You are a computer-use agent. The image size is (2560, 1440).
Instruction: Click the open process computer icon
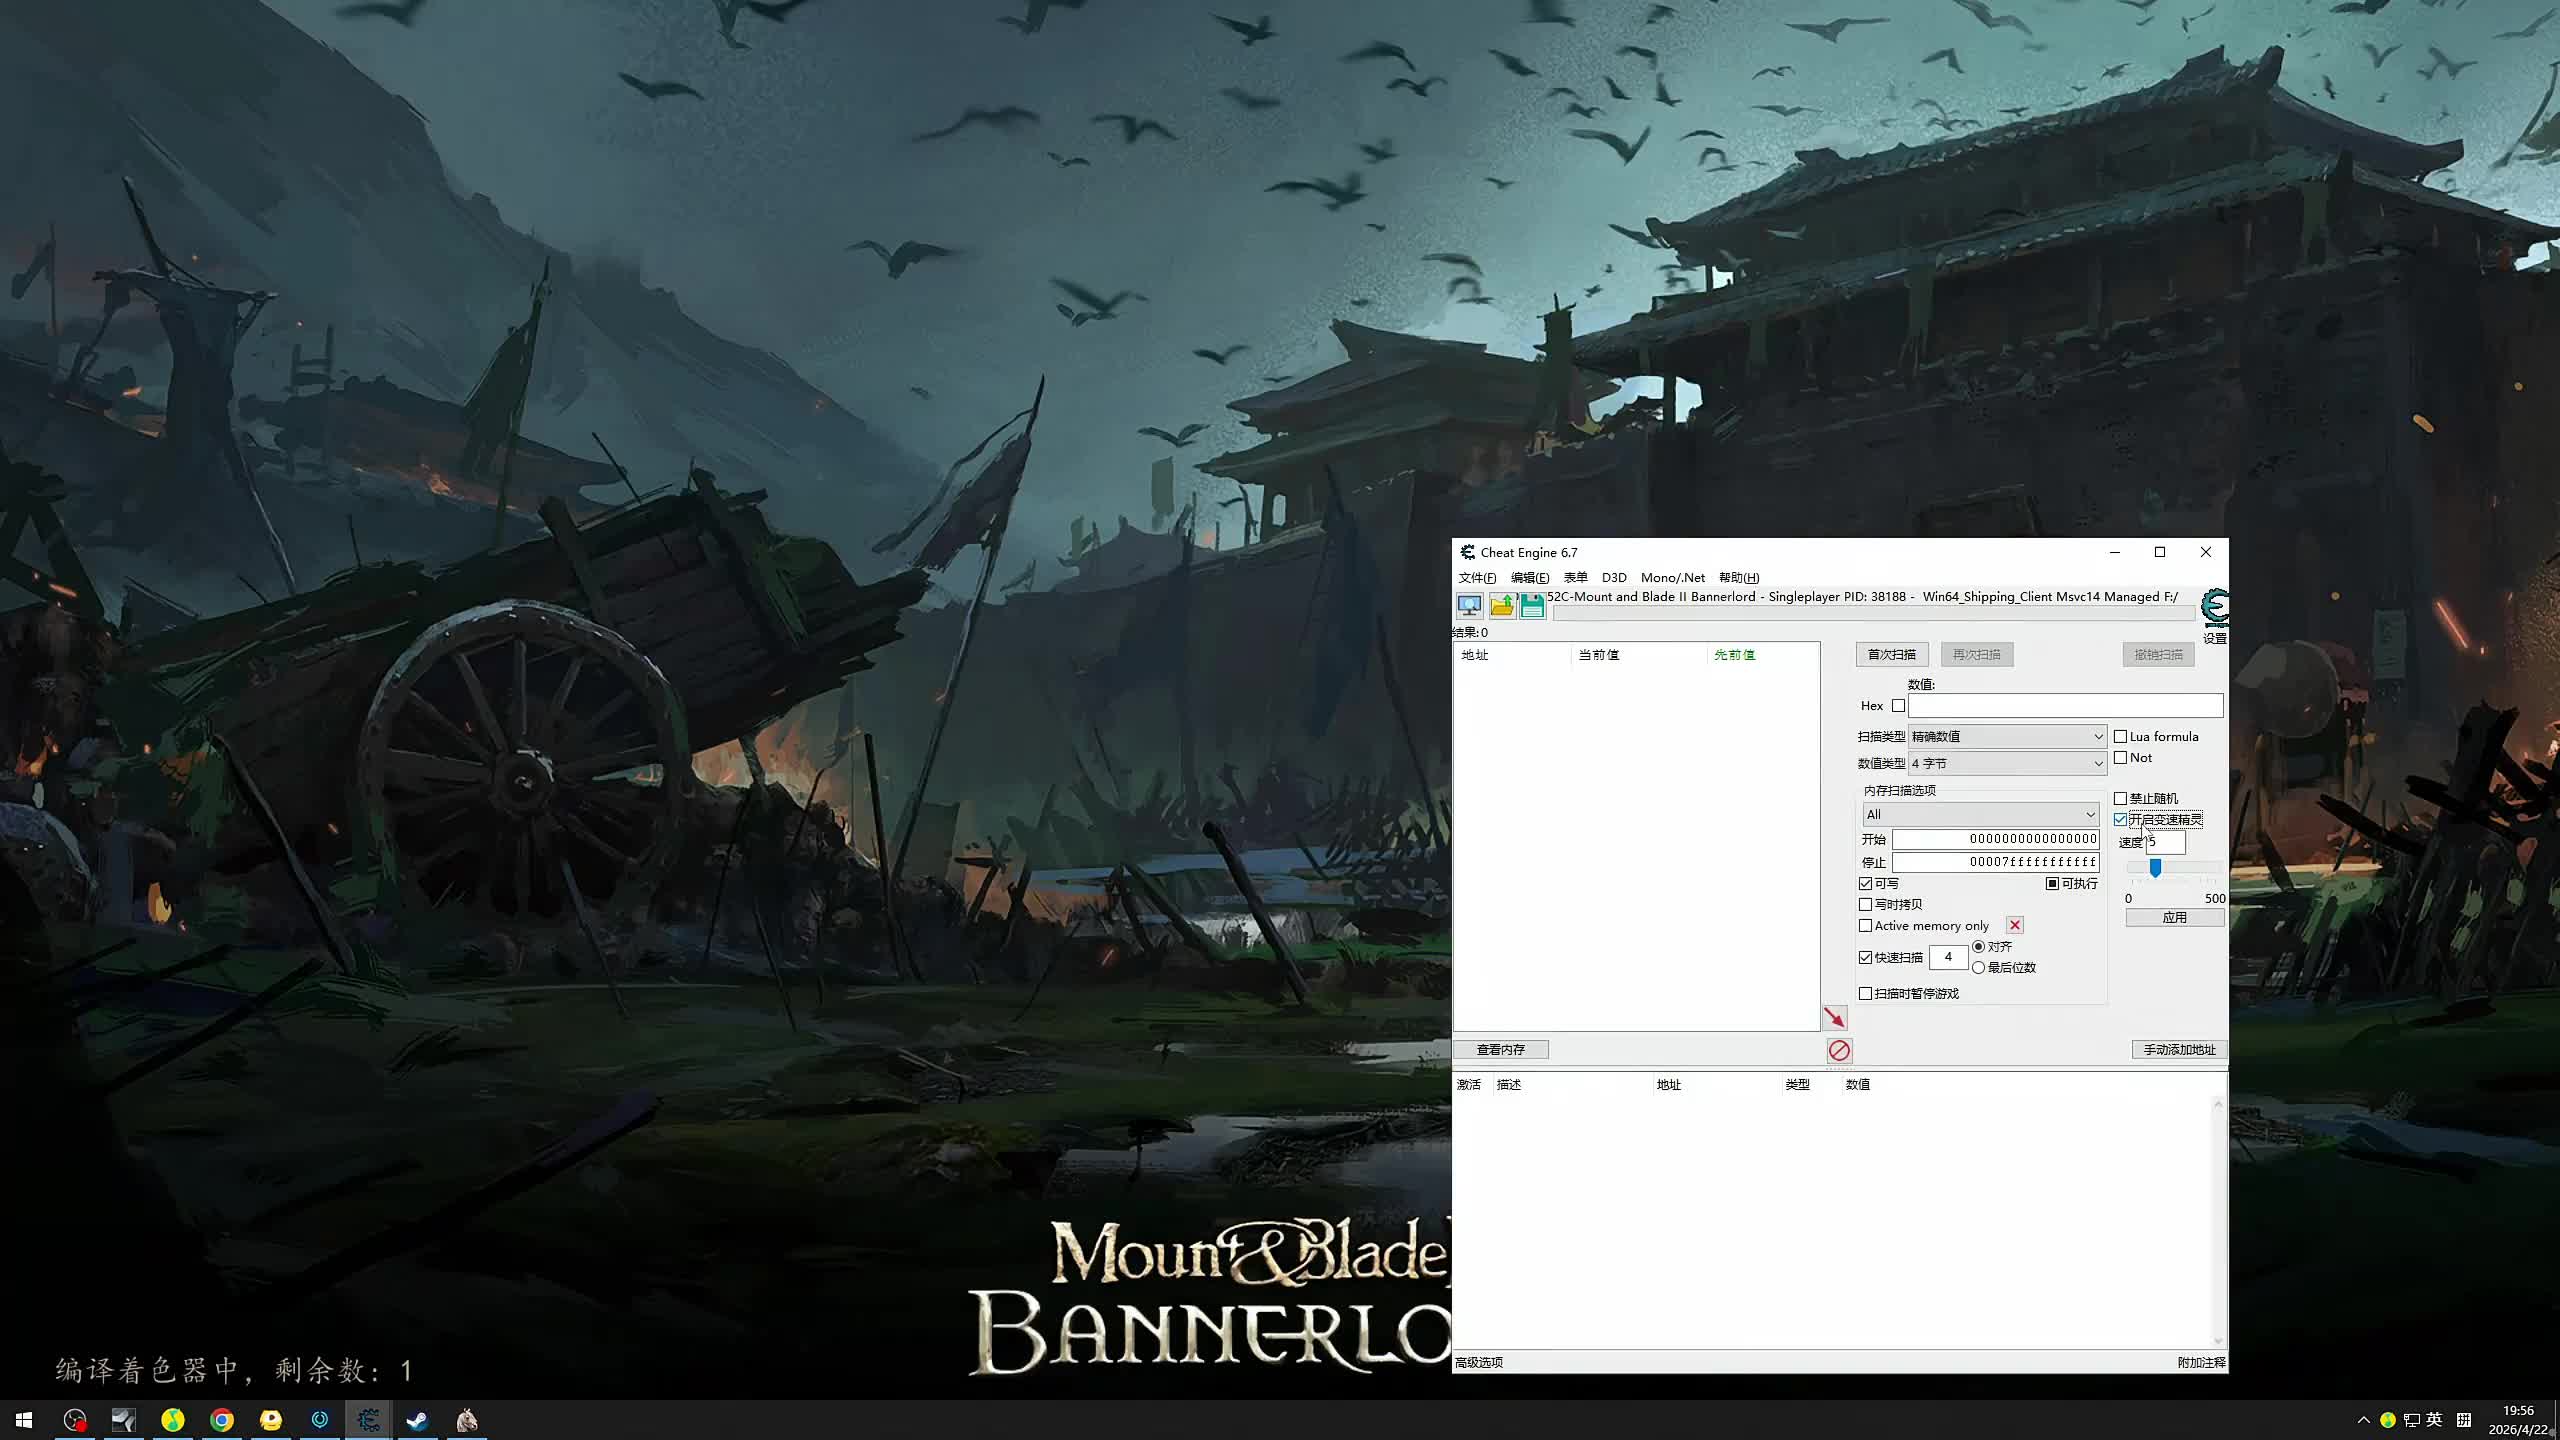tap(1469, 605)
